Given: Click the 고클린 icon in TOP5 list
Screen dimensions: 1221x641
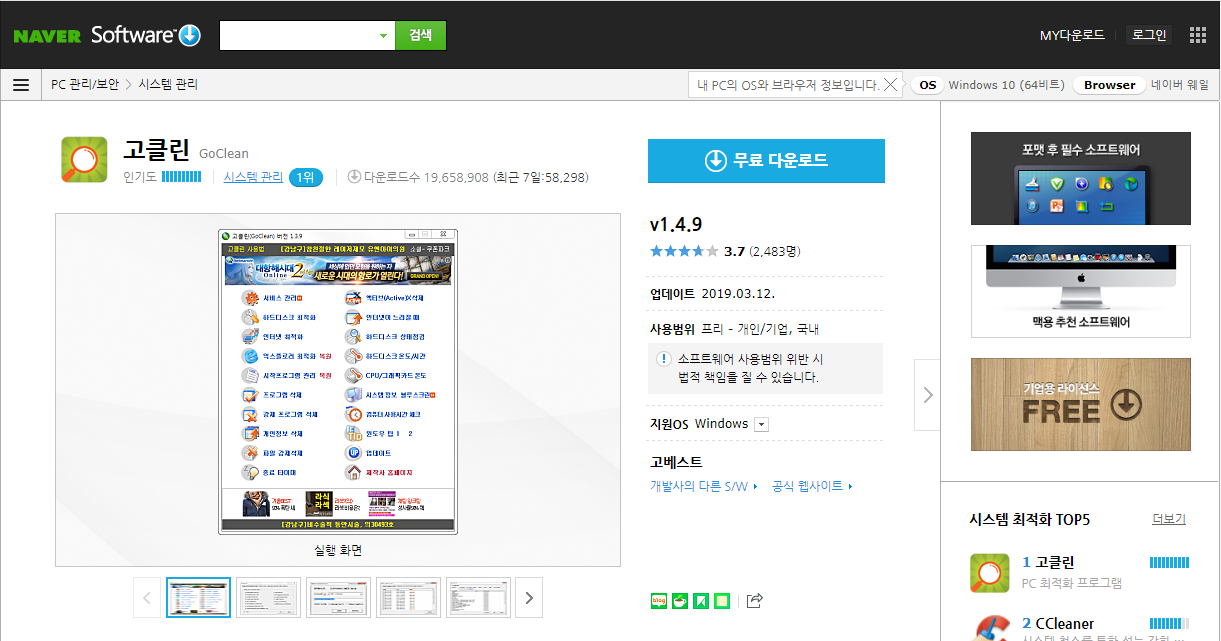Looking at the screenshot, I should pyautogui.click(x=990, y=573).
